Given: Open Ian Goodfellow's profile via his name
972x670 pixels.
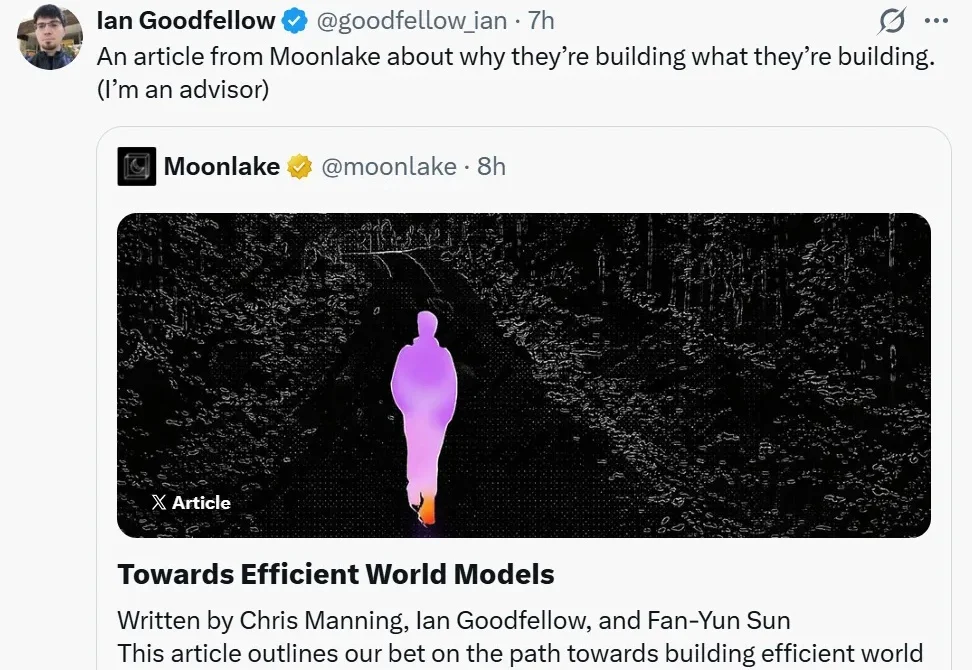Looking at the screenshot, I should click(x=185, y=20).
